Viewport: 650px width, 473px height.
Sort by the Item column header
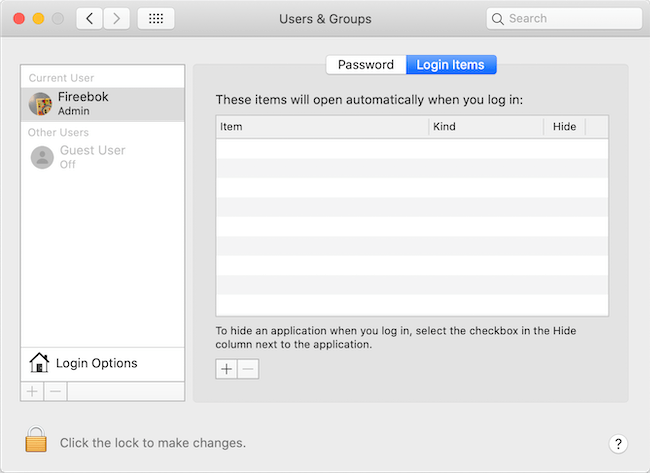pyautogui.click(x=322, y=127)
